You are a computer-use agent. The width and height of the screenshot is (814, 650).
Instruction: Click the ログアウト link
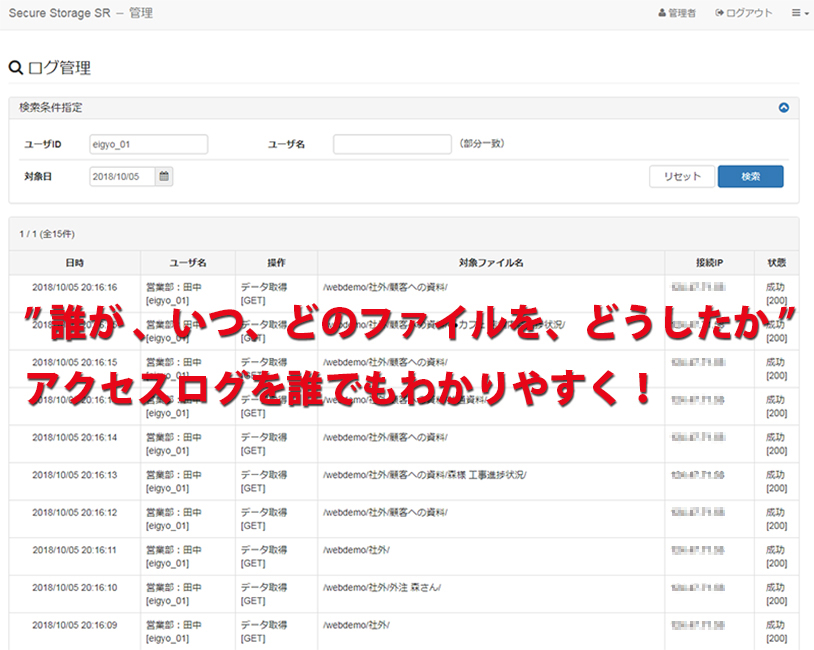click(x=744, y=13)
